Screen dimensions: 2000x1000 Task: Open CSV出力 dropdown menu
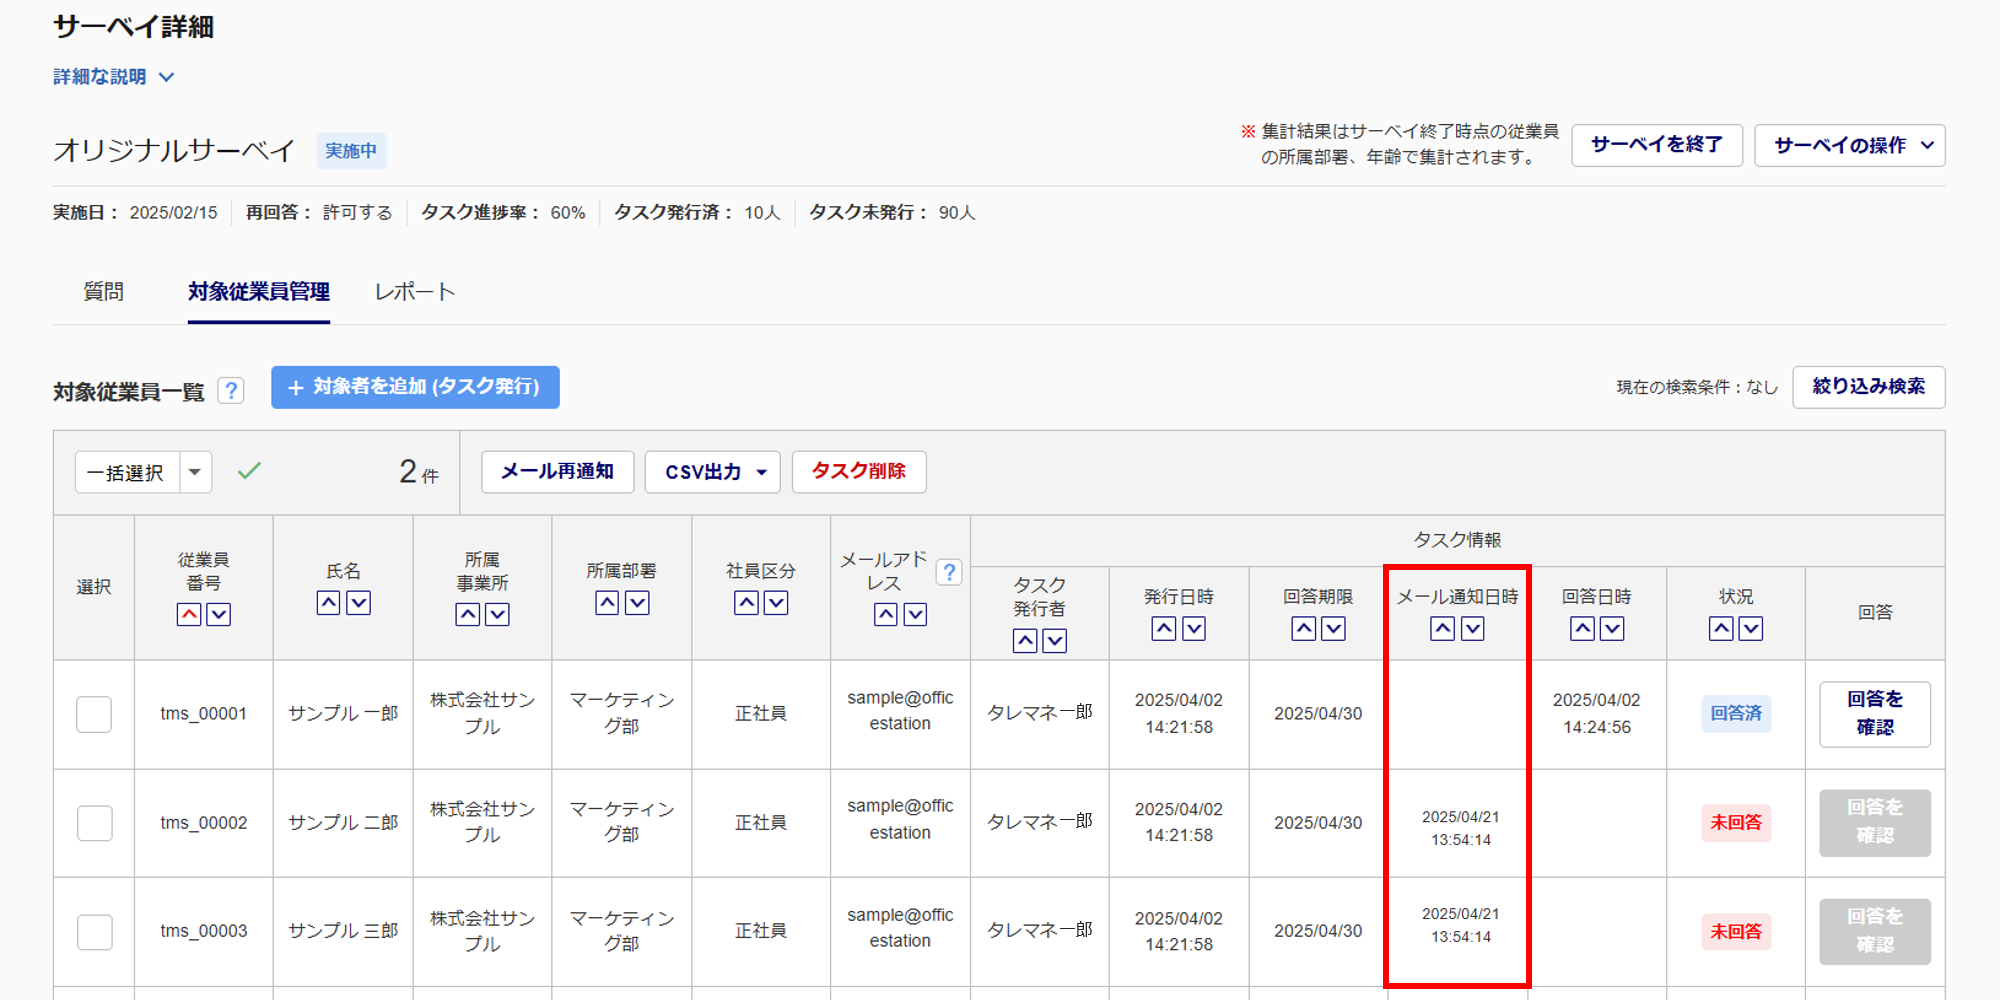713,471
